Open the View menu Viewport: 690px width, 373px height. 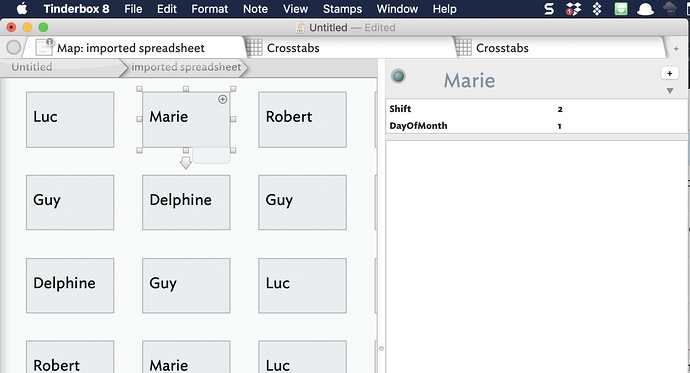(x=295, y=9)
